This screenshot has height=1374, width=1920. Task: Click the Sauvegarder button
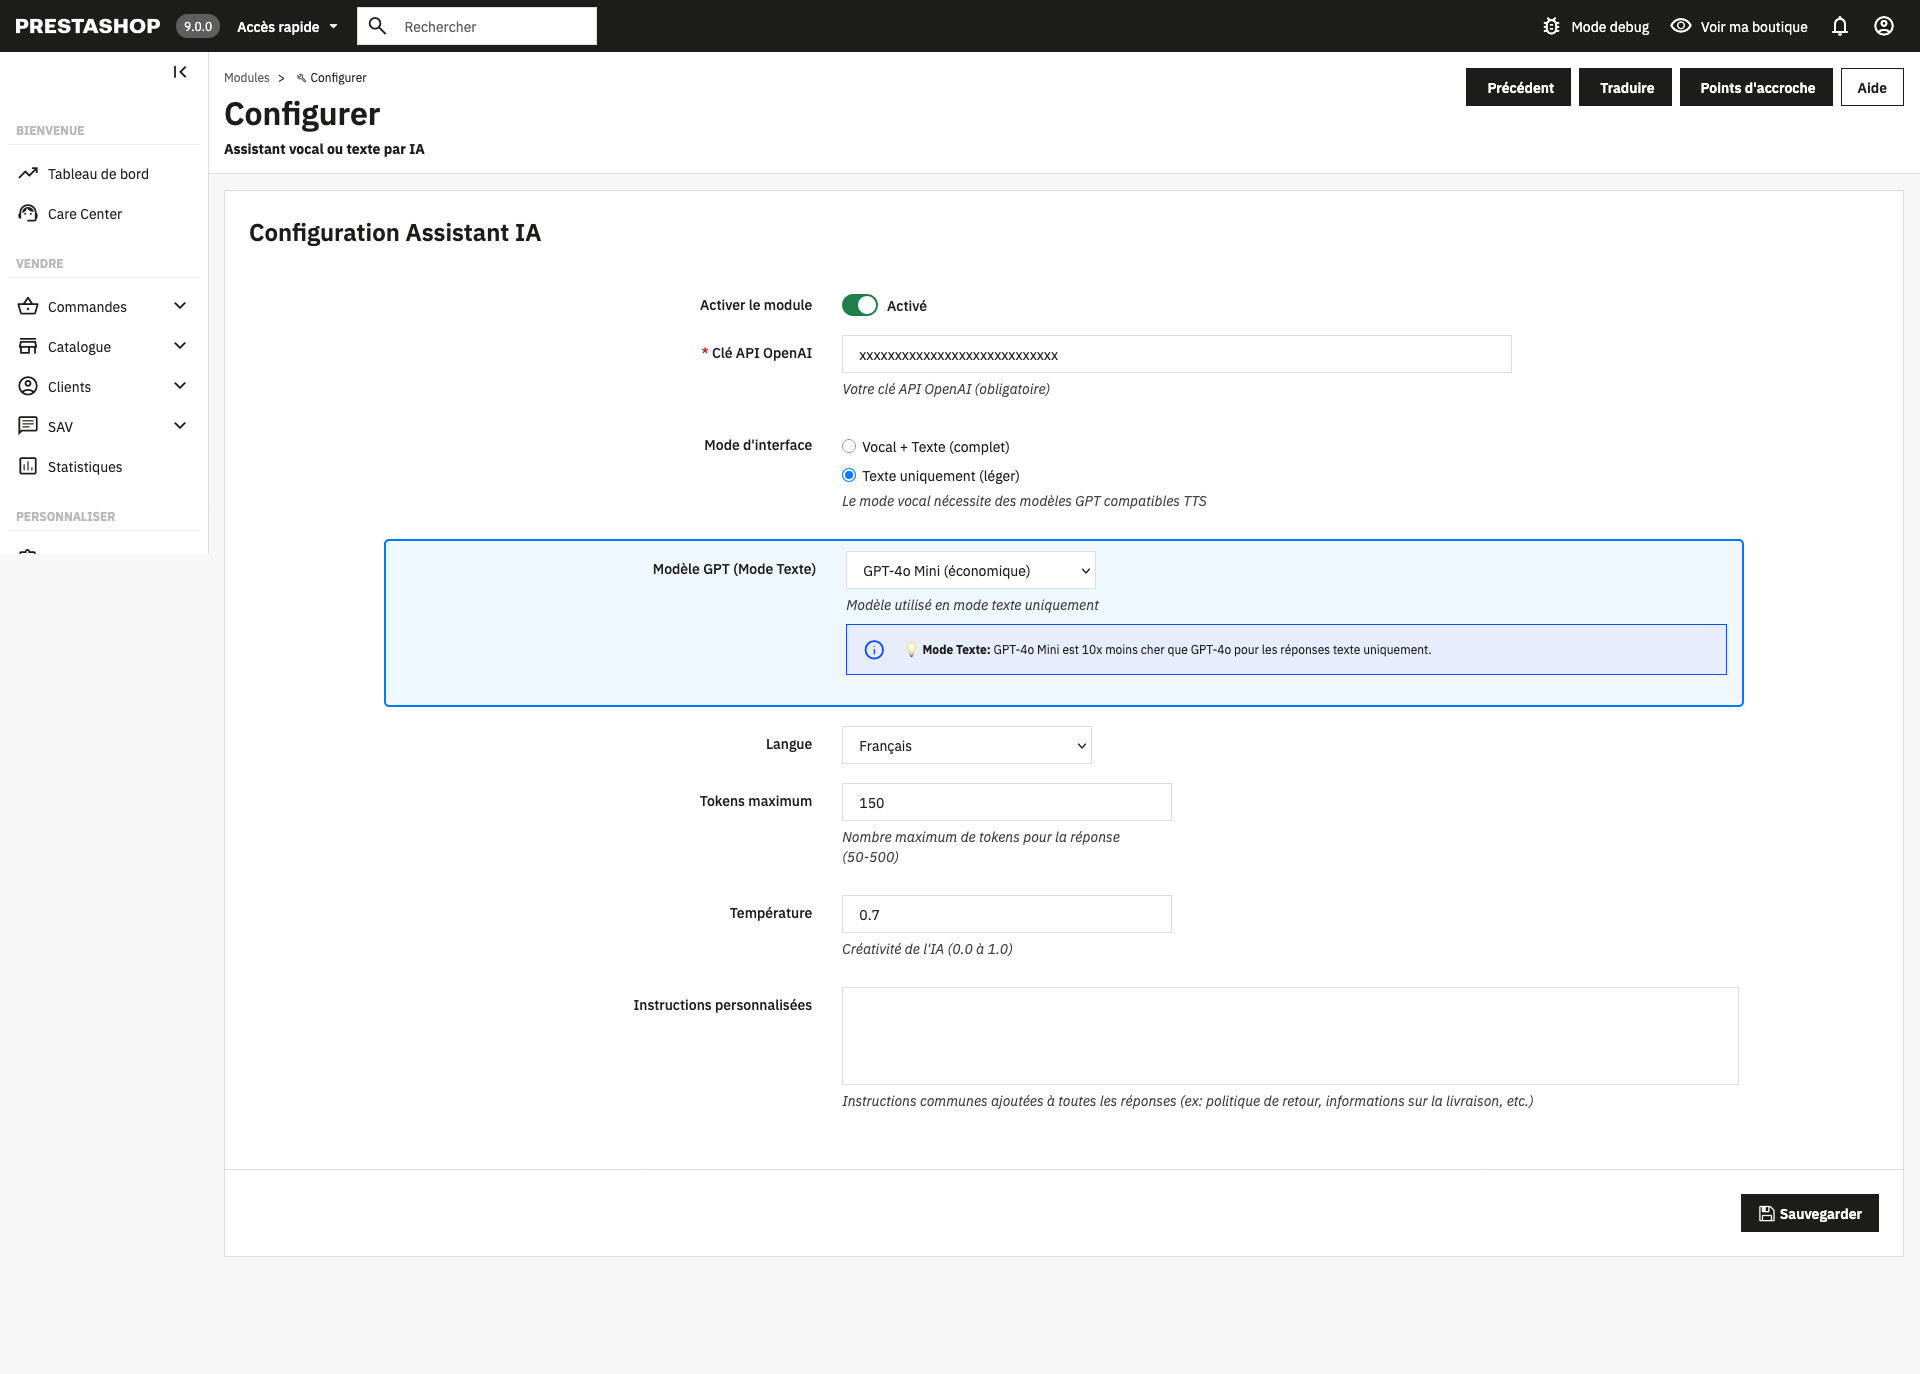pyautogui.click(x=1809, y=1213)
